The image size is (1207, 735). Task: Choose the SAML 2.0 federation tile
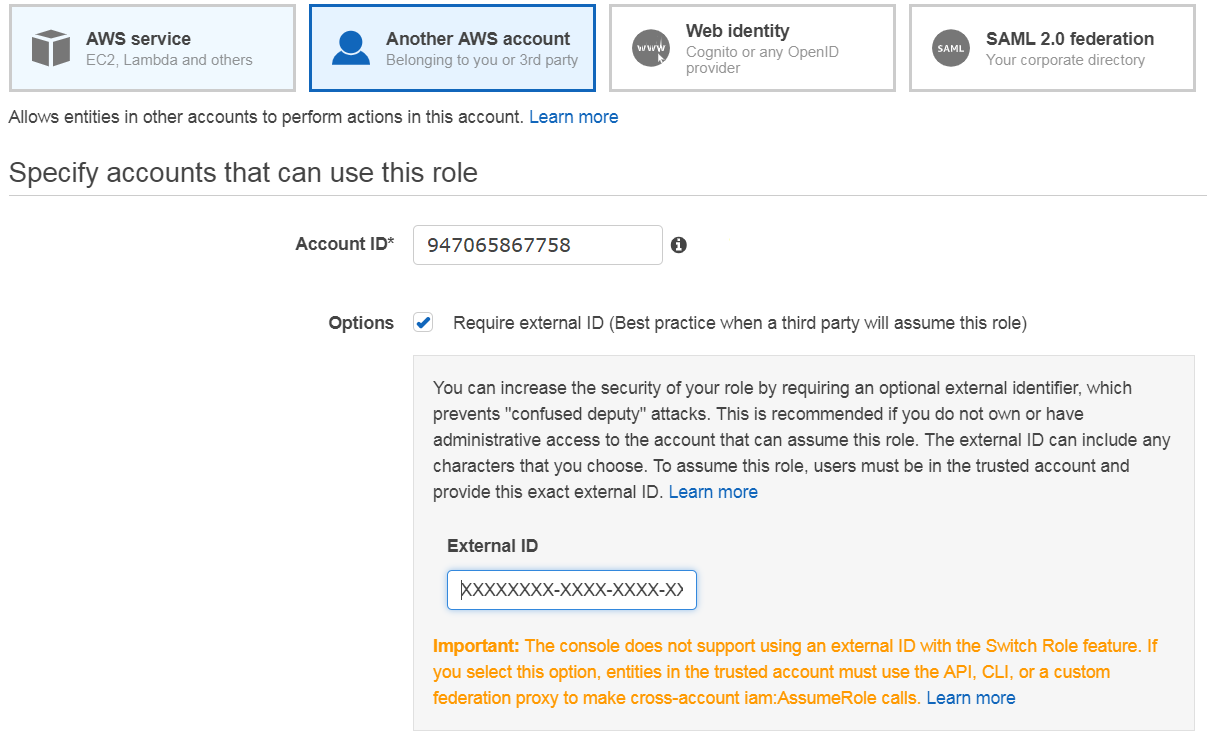point(1051,47)
